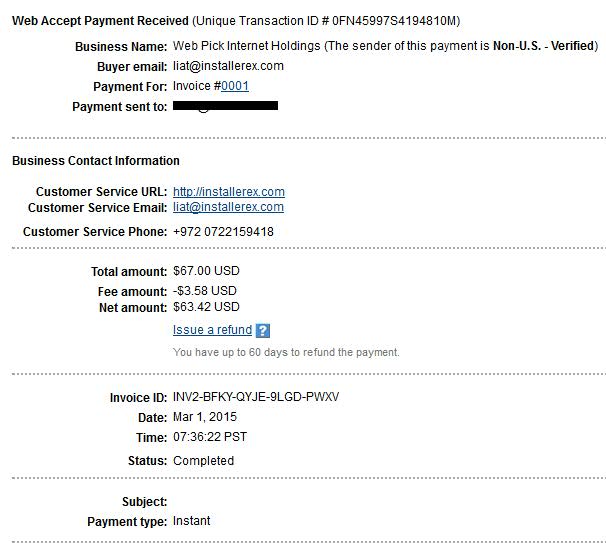The width and height of the screenshot is (606, 543).
Task: Click the refund help question-mark icon
Action: (263, 331)
